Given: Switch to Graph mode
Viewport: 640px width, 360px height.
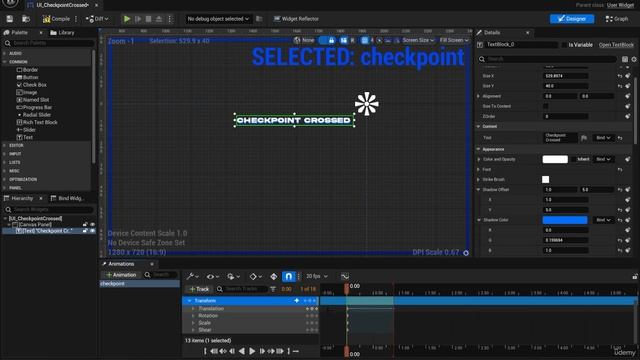Looking at the screenshot, I should click(617, 19).
